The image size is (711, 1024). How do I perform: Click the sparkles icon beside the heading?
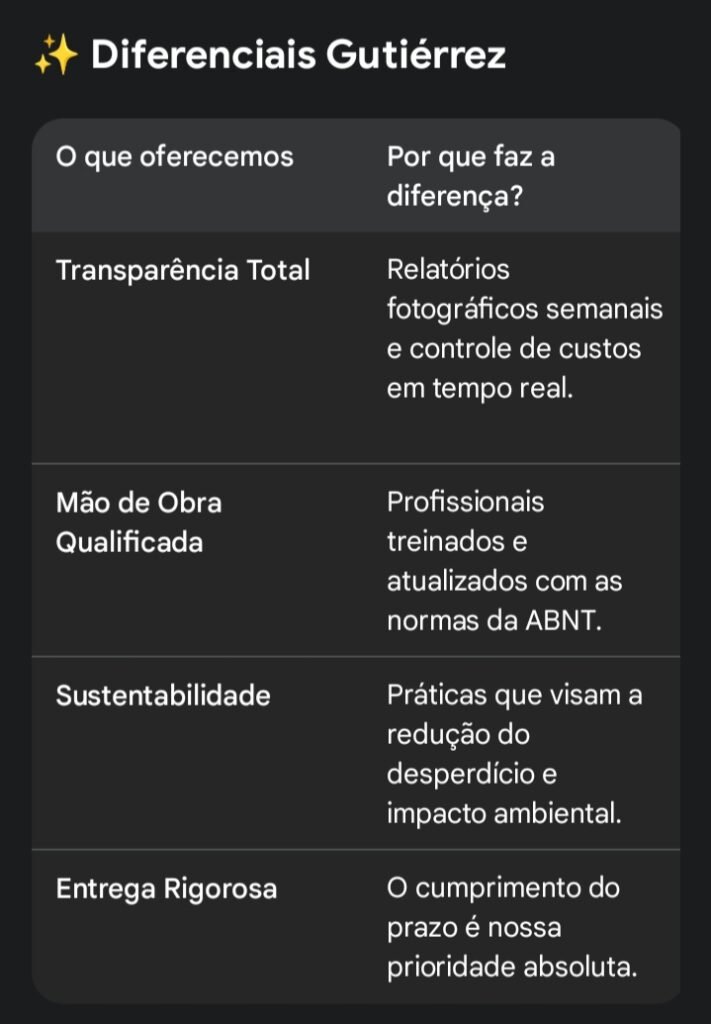pos(55,57)
